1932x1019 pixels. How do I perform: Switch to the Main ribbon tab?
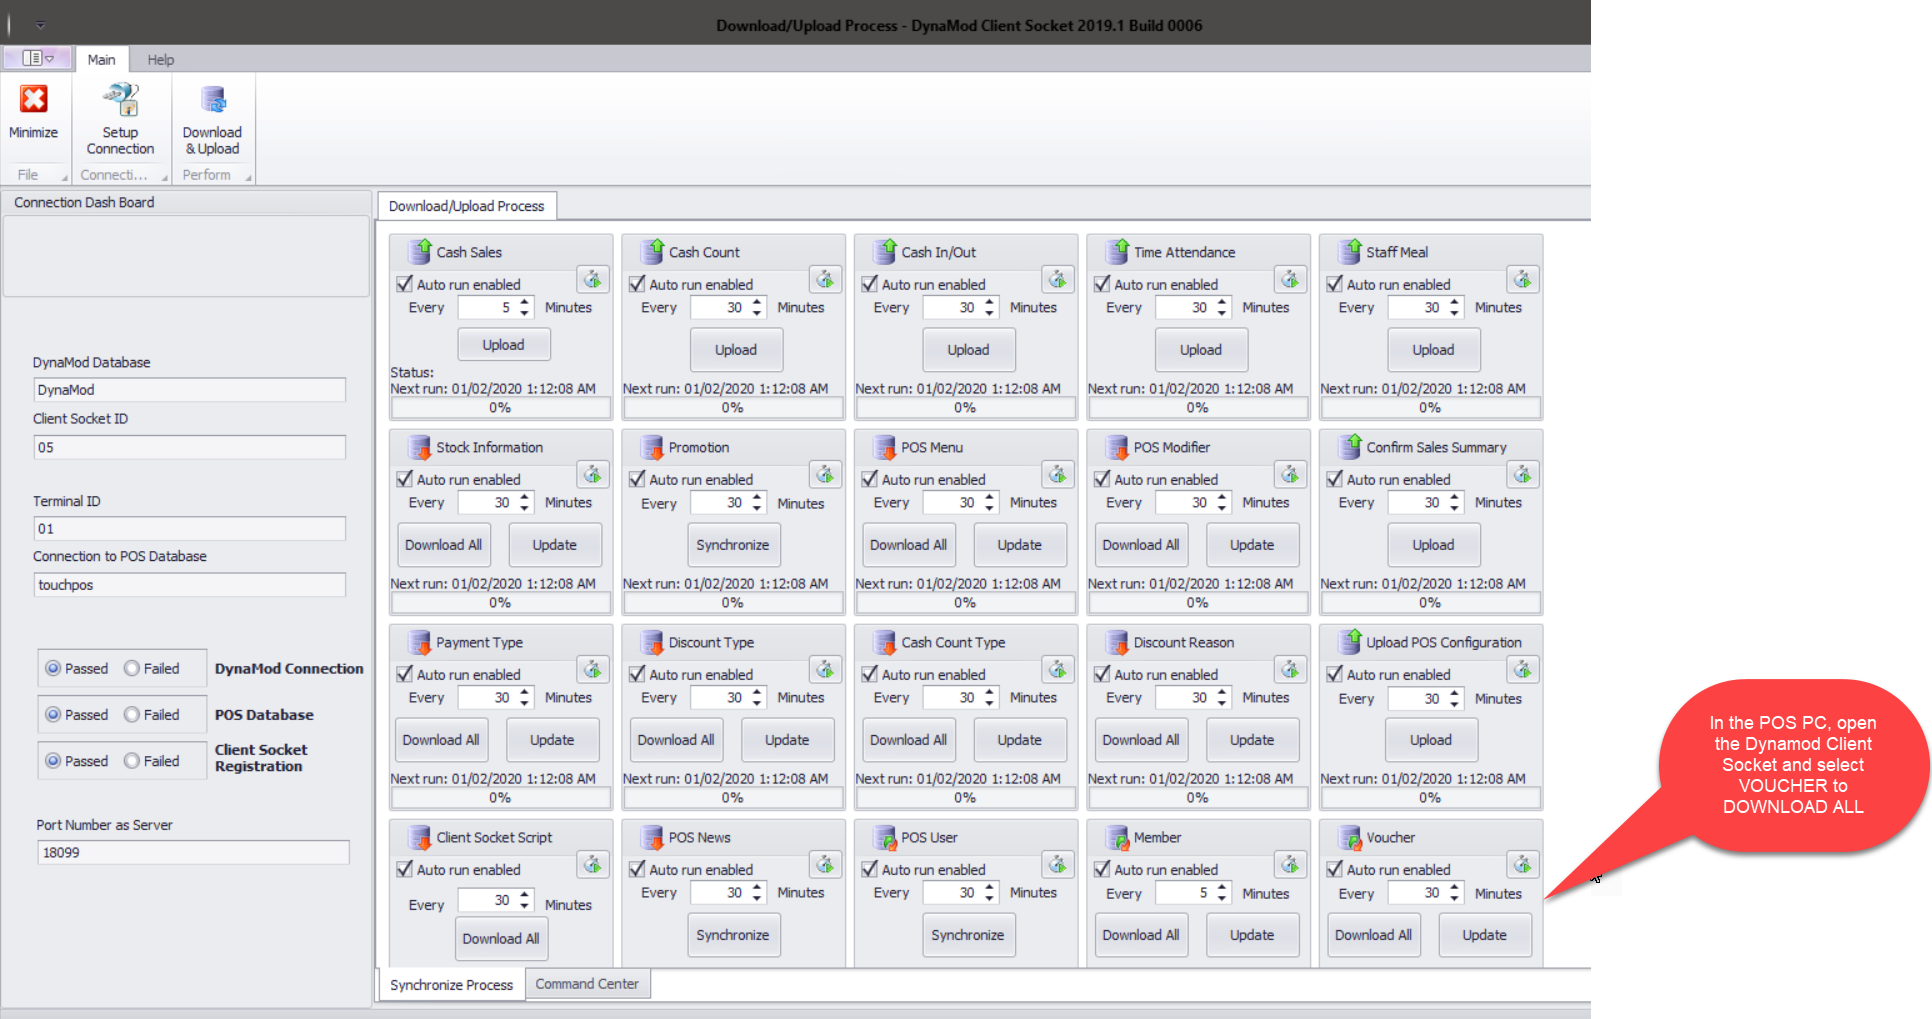tap(101, 59)
